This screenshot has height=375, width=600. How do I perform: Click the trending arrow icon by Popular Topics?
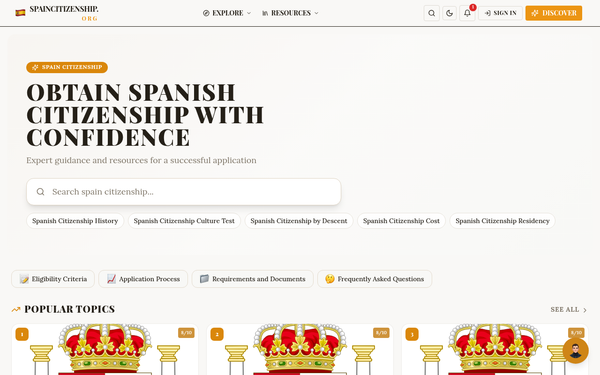(x=16, y=309)
